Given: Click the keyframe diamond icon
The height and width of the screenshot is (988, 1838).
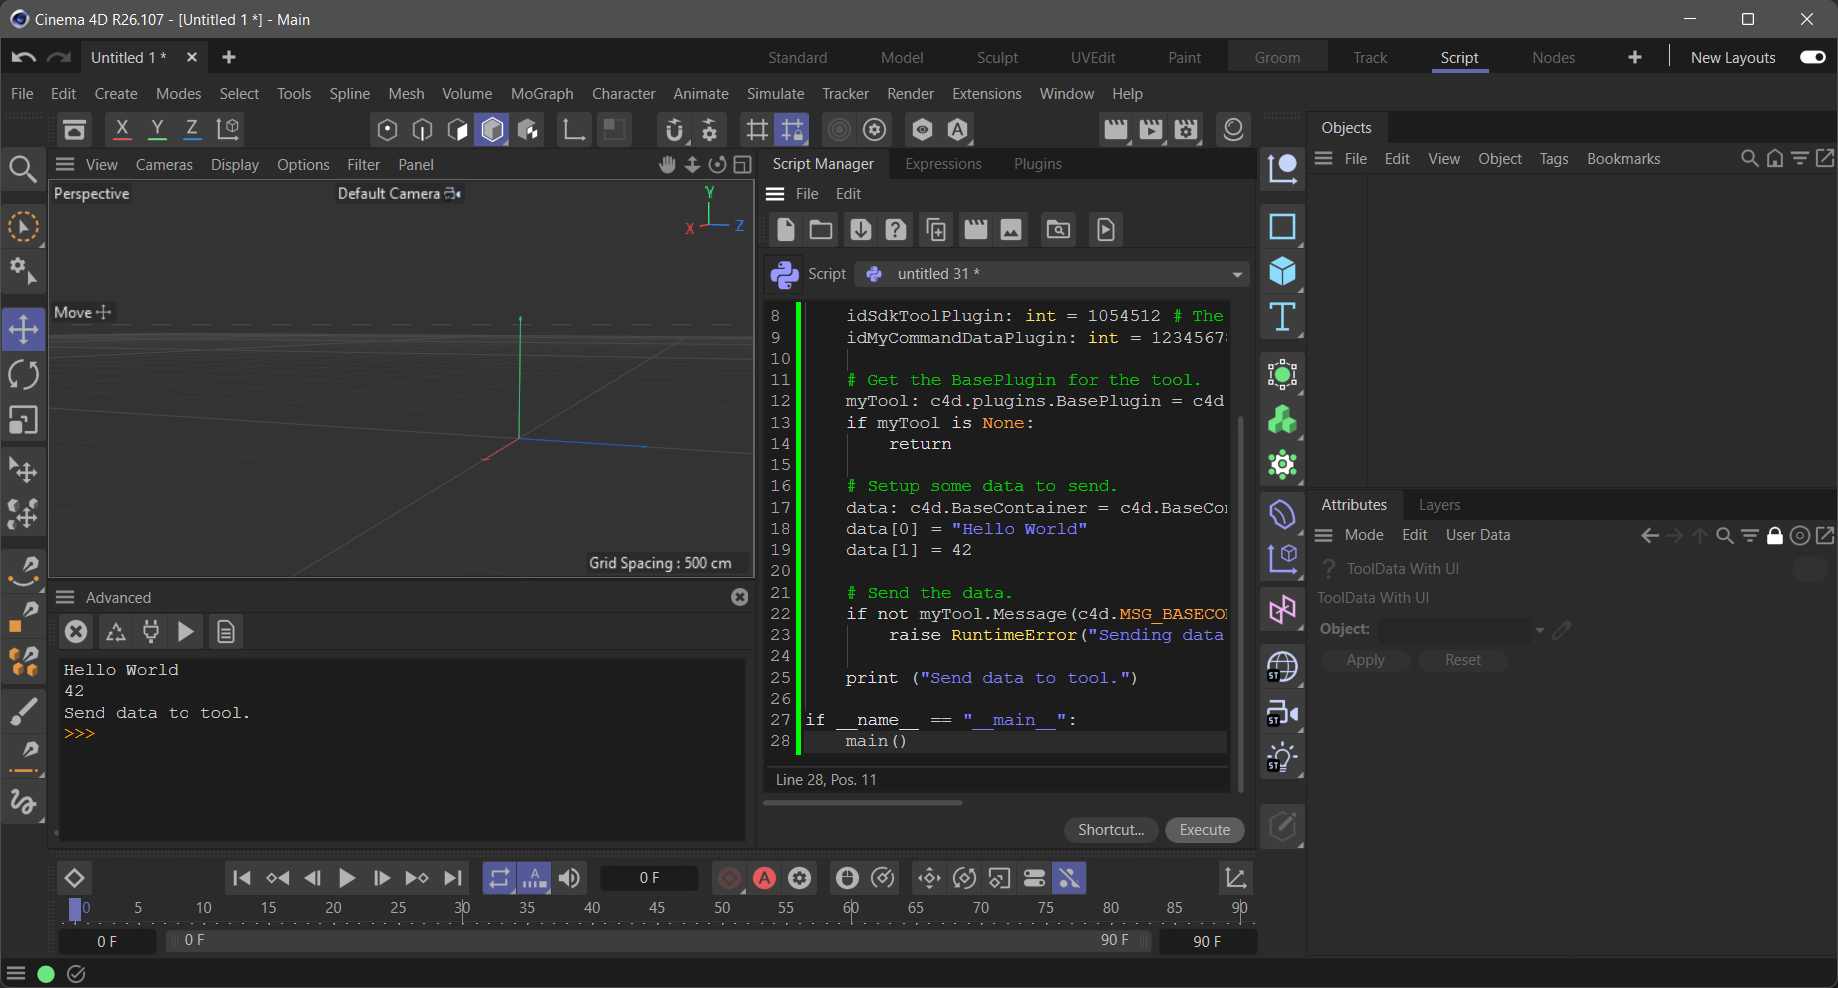Looking at the screenshot, I should coord(75,878).
